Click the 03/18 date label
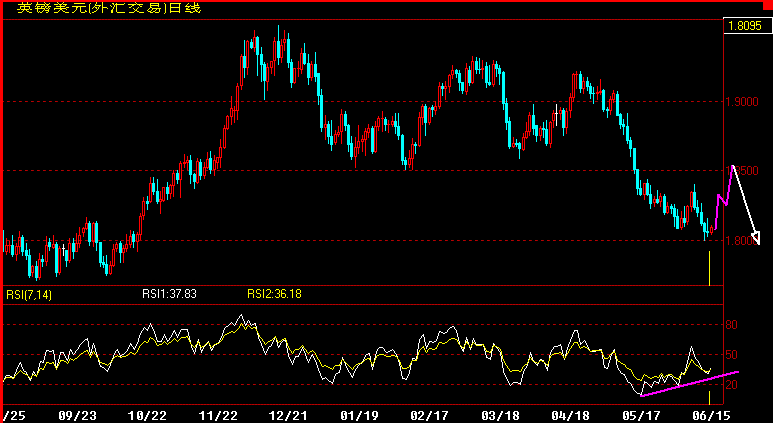Screen dimensions: 773x423 [500, 416]
